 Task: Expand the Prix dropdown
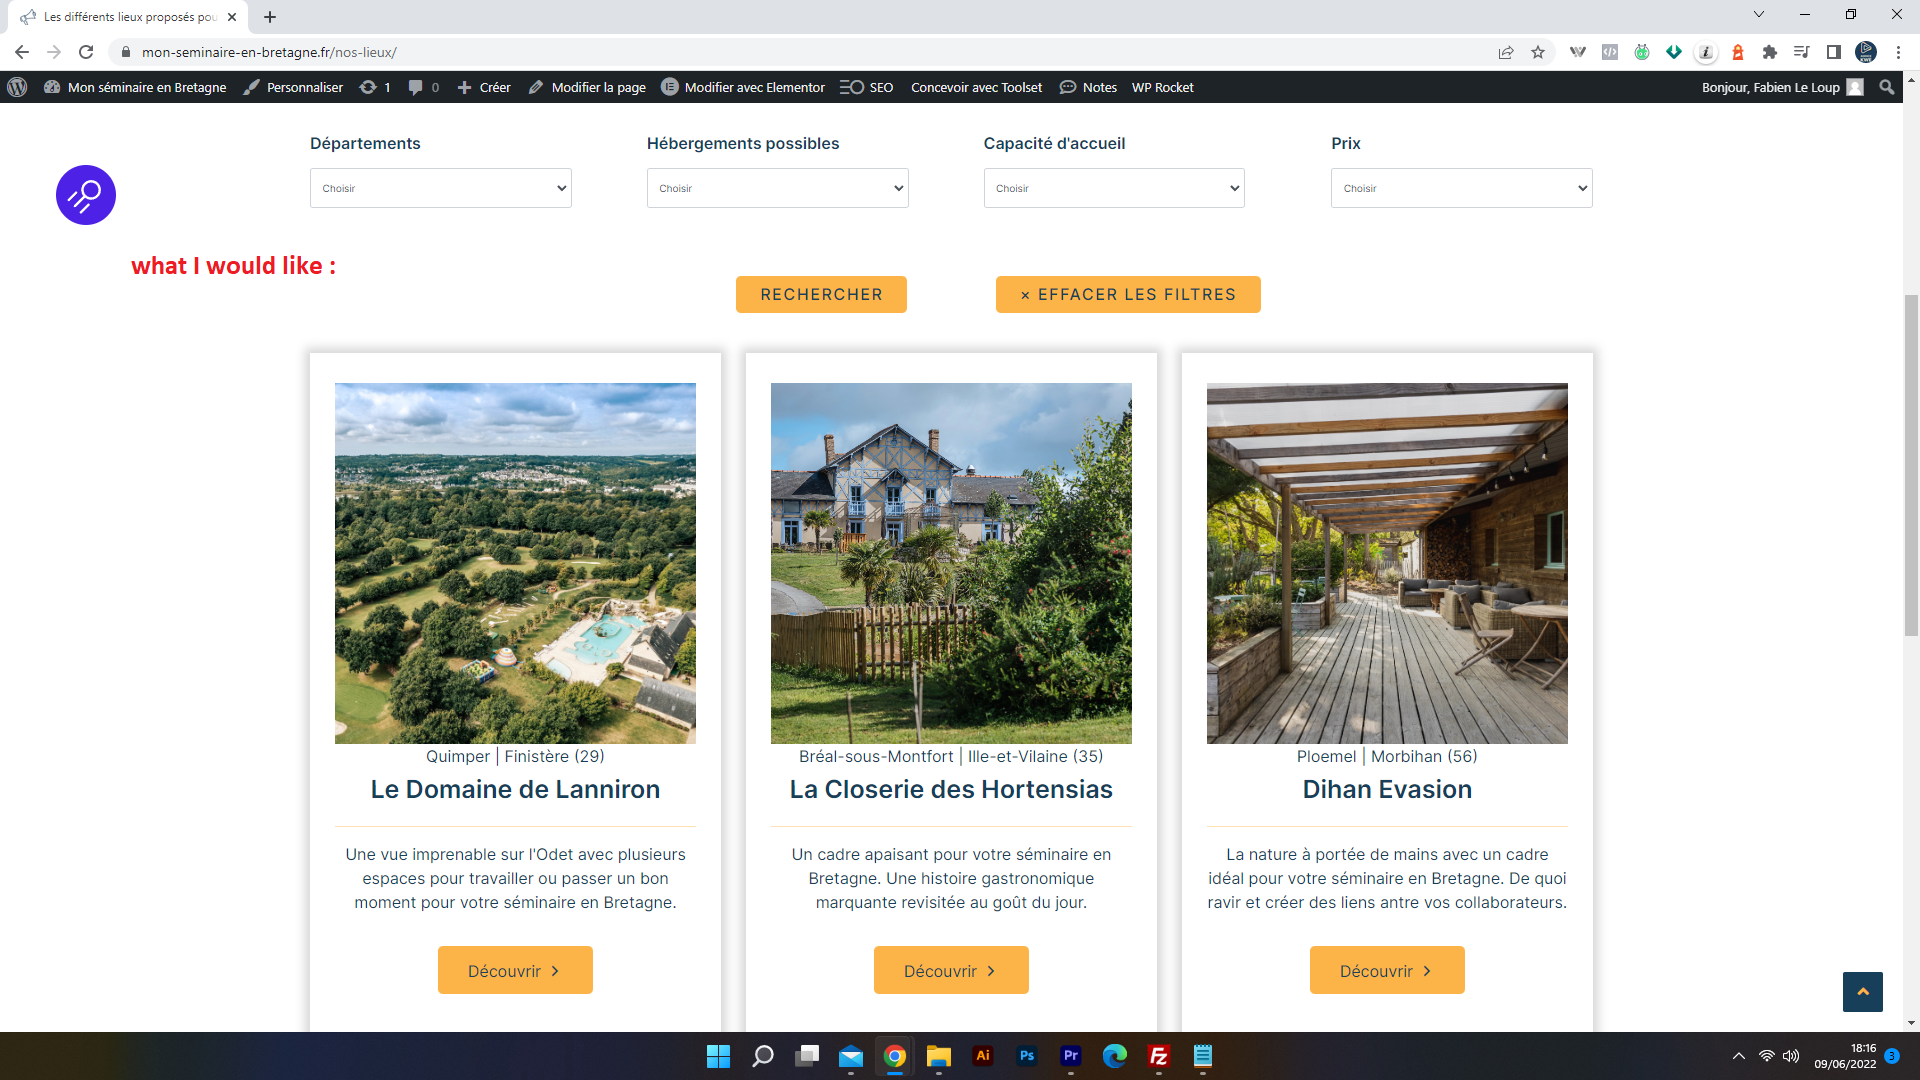[1461, 188]
